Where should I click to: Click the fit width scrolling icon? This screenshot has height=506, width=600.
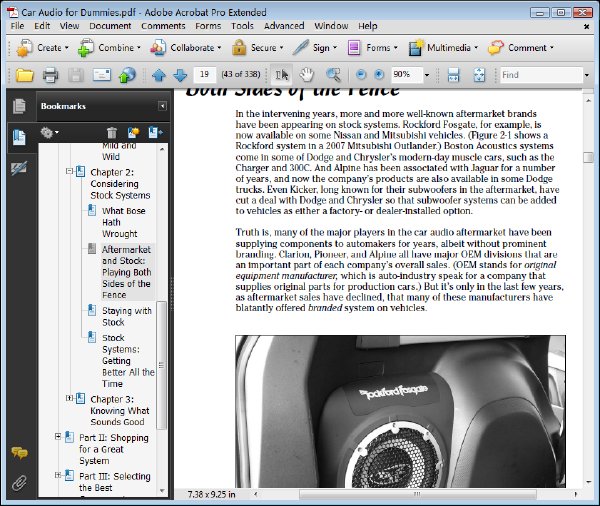[x=453, y=75]
